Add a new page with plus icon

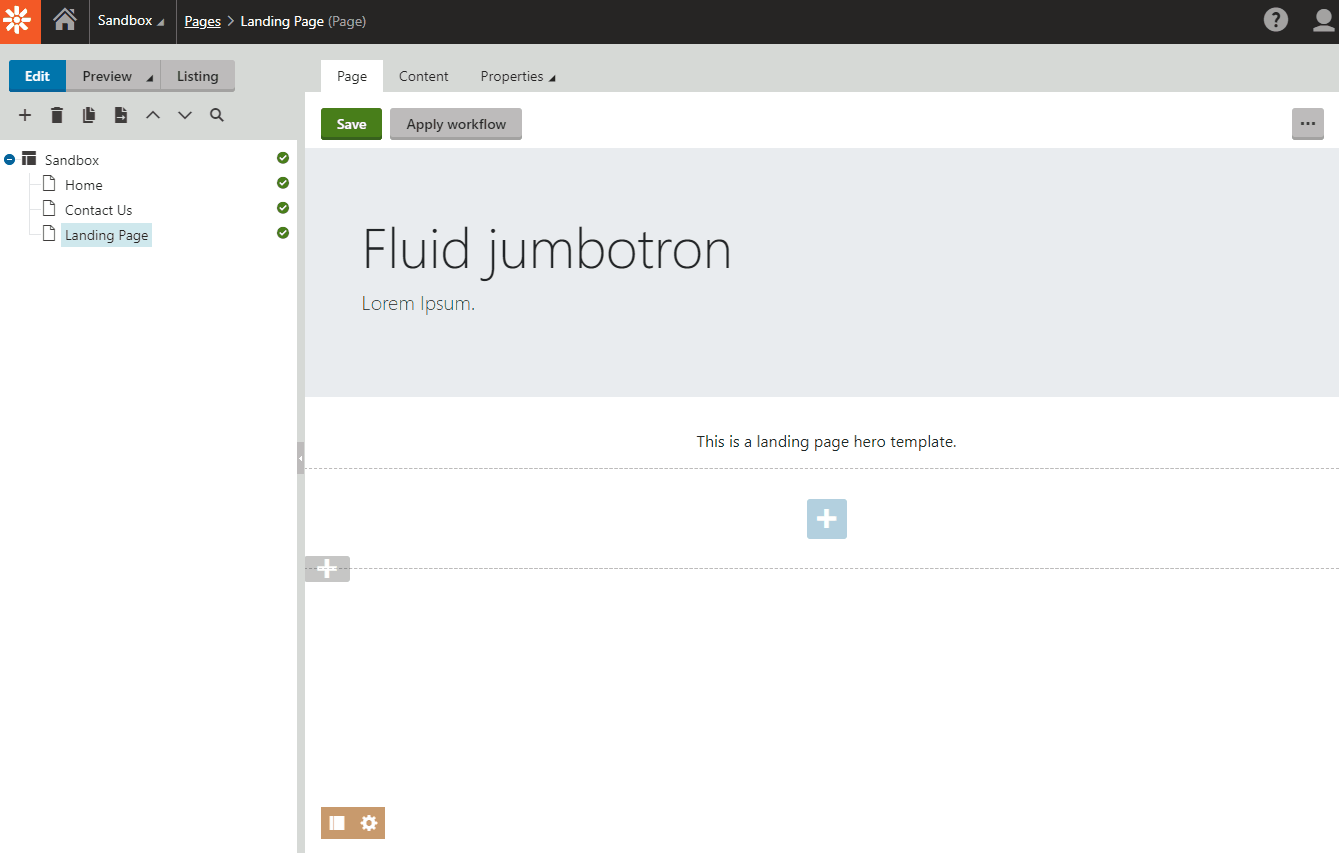25,116
